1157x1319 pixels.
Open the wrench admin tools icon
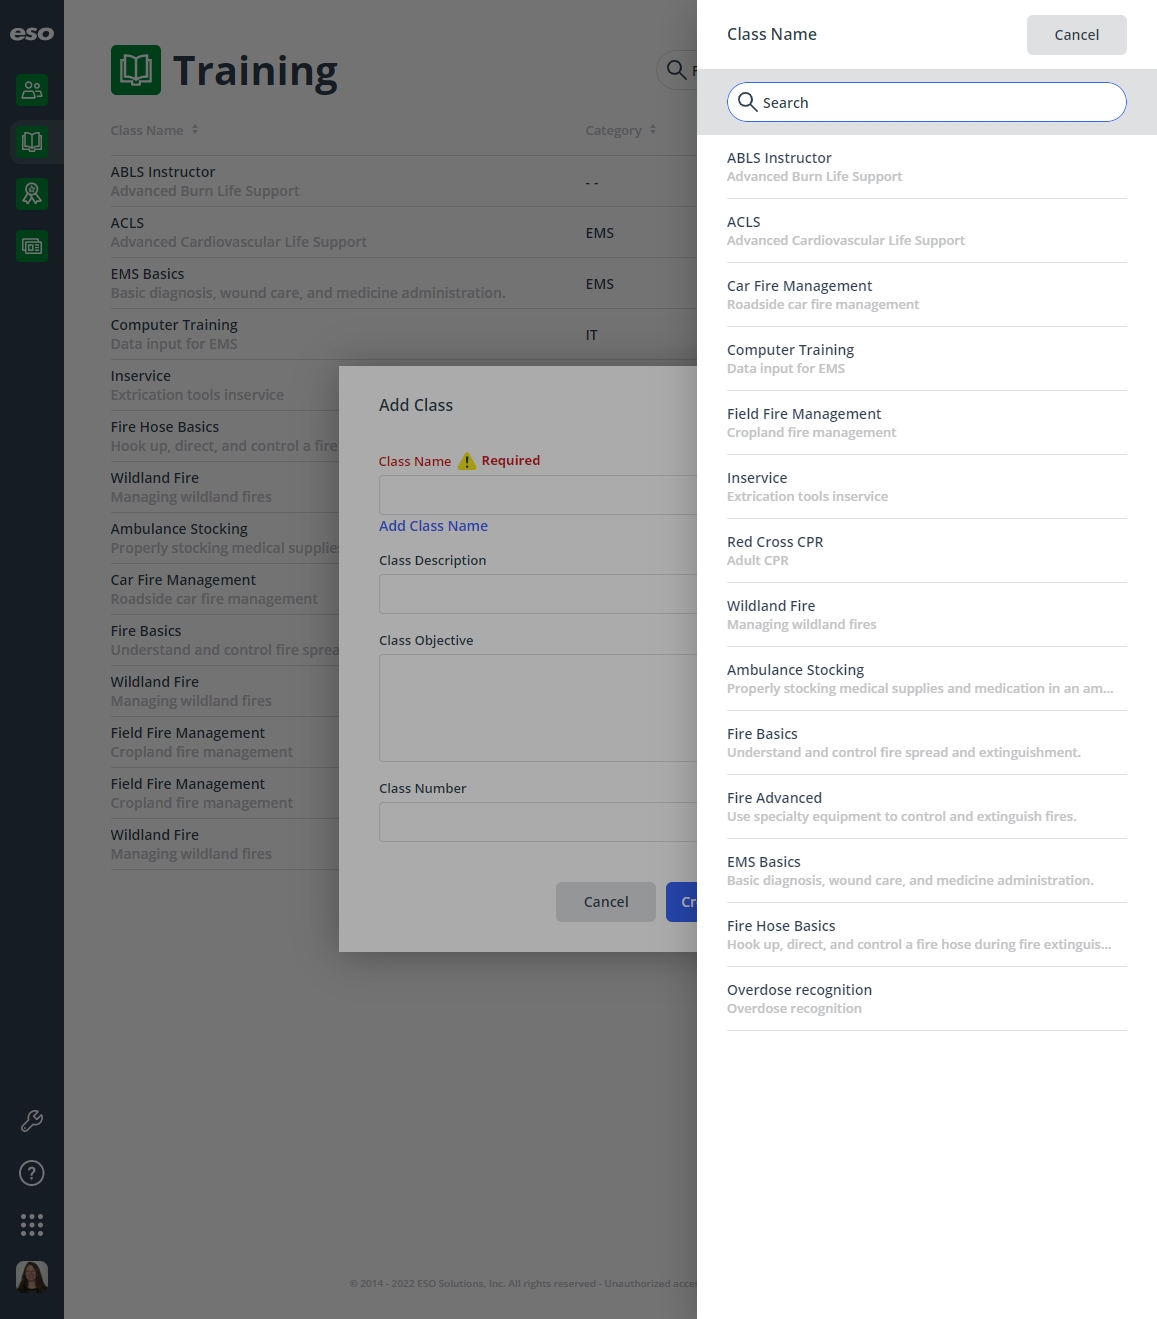click(32, 1121)
